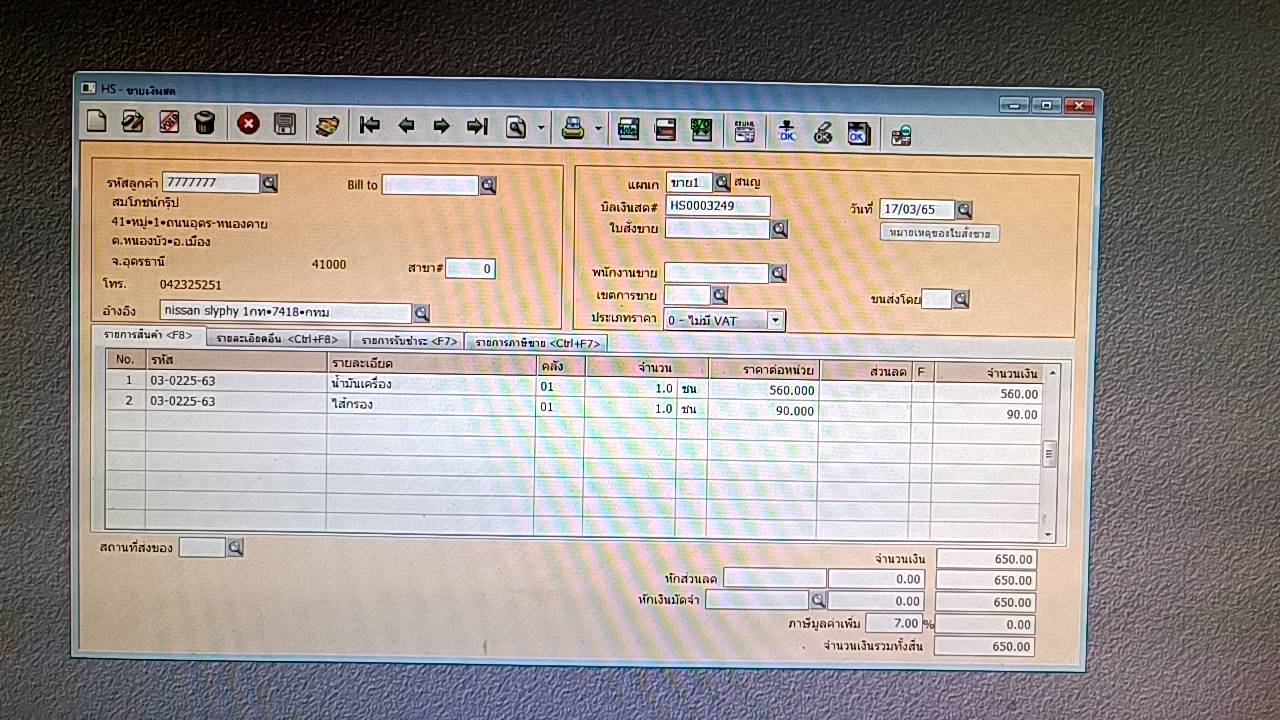Switch to รายละเอียดอื่น <Ctrl+F8> tab
The image size is (1280, 720).
click(277, 340)
